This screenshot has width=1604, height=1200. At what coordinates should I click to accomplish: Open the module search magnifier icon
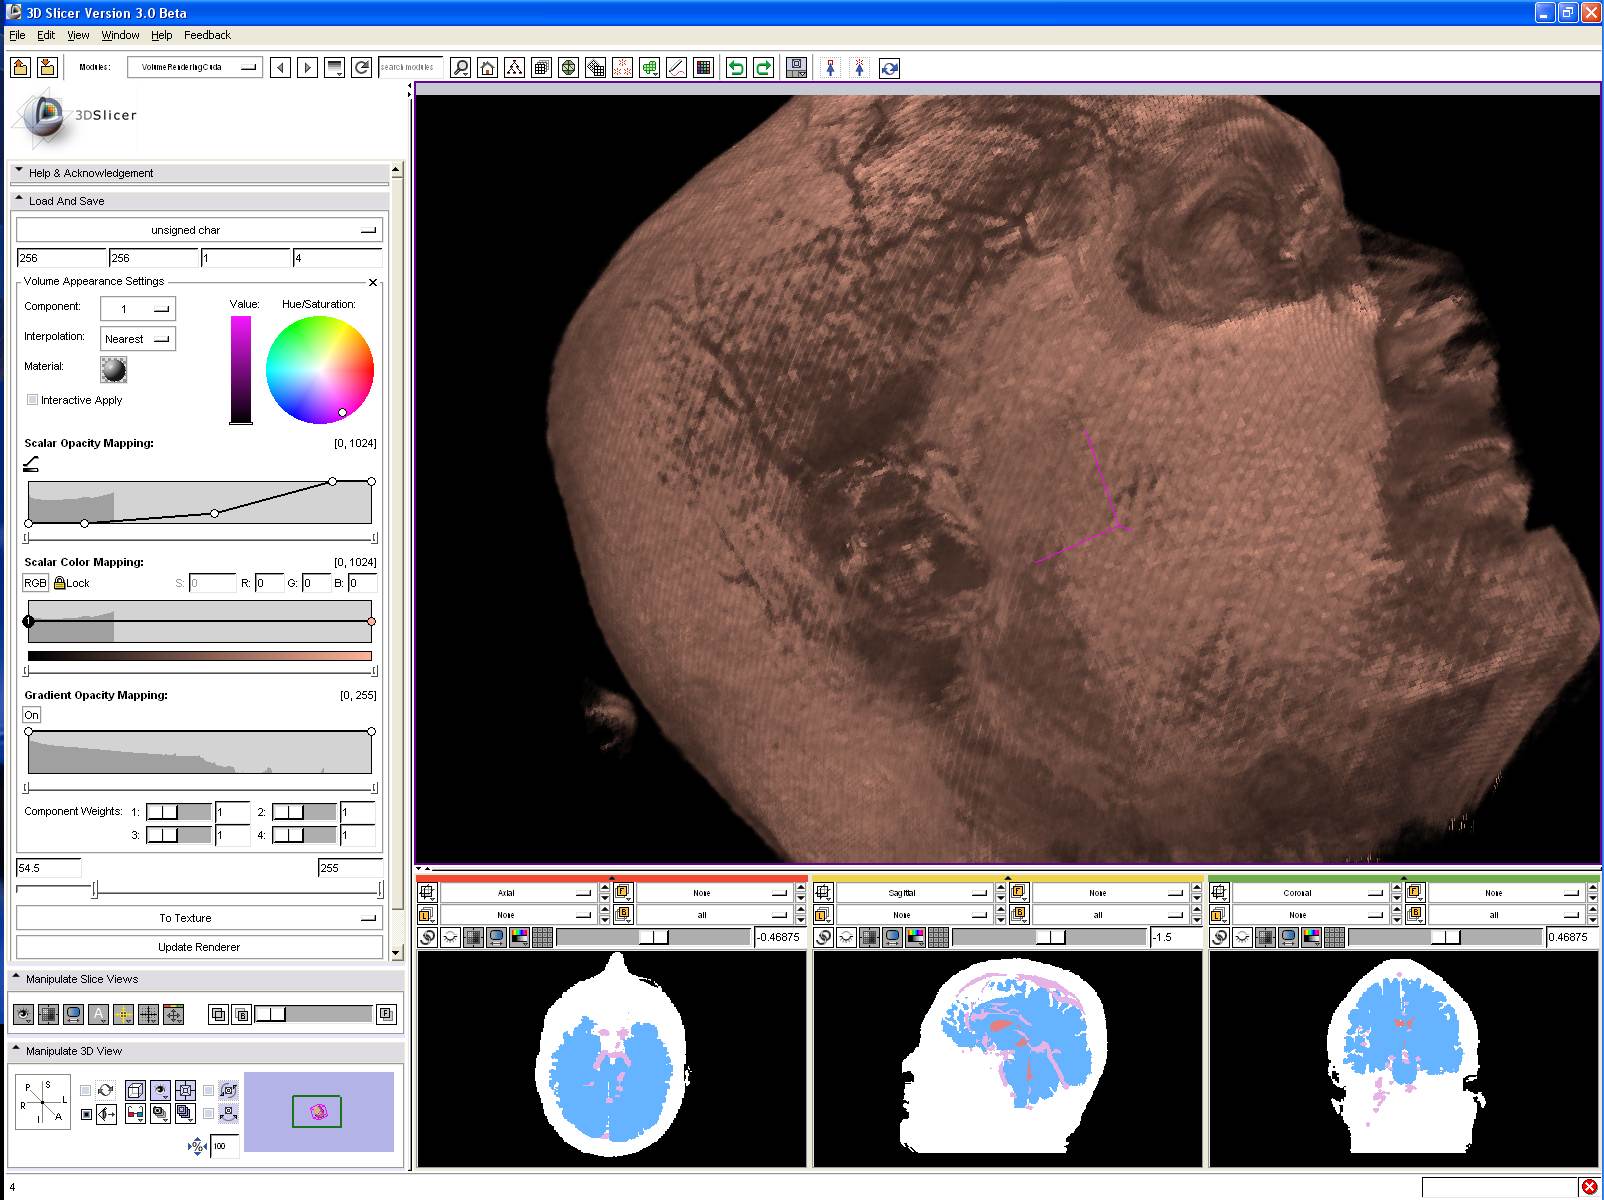[x=460, y=68]
